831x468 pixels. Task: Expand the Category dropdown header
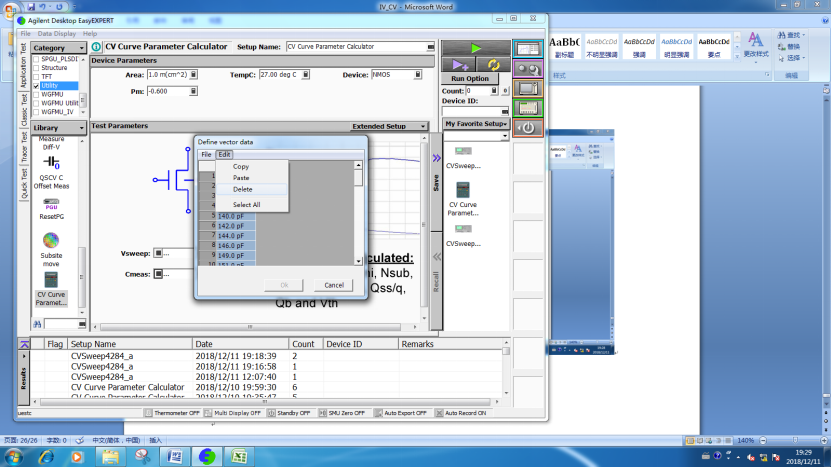tap(58, 48)
